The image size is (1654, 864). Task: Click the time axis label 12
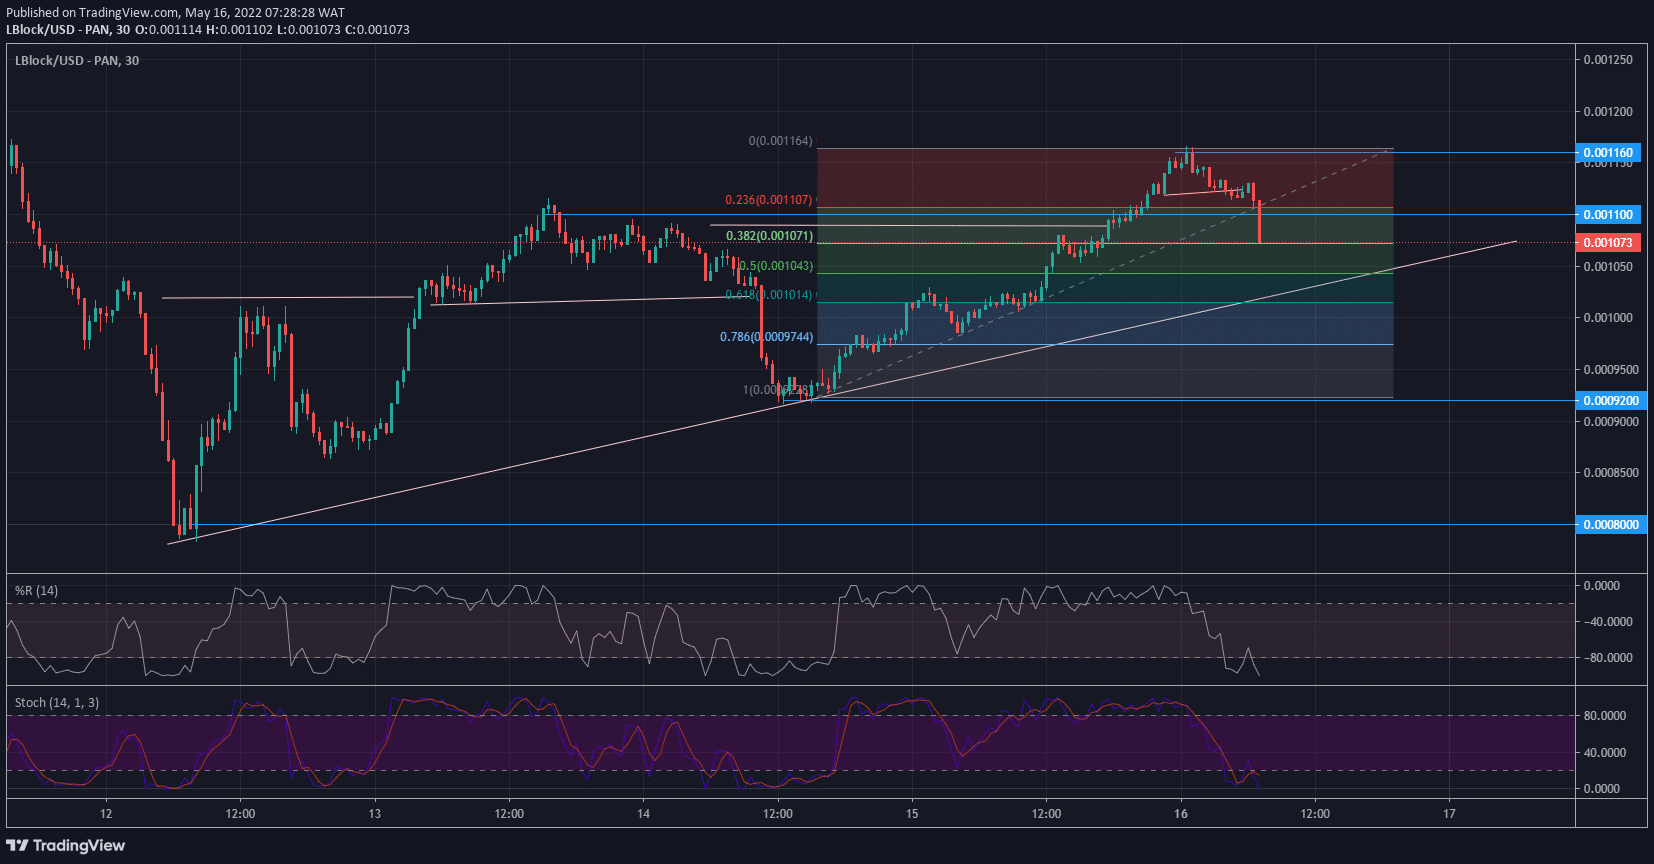[x=106, y=814]
